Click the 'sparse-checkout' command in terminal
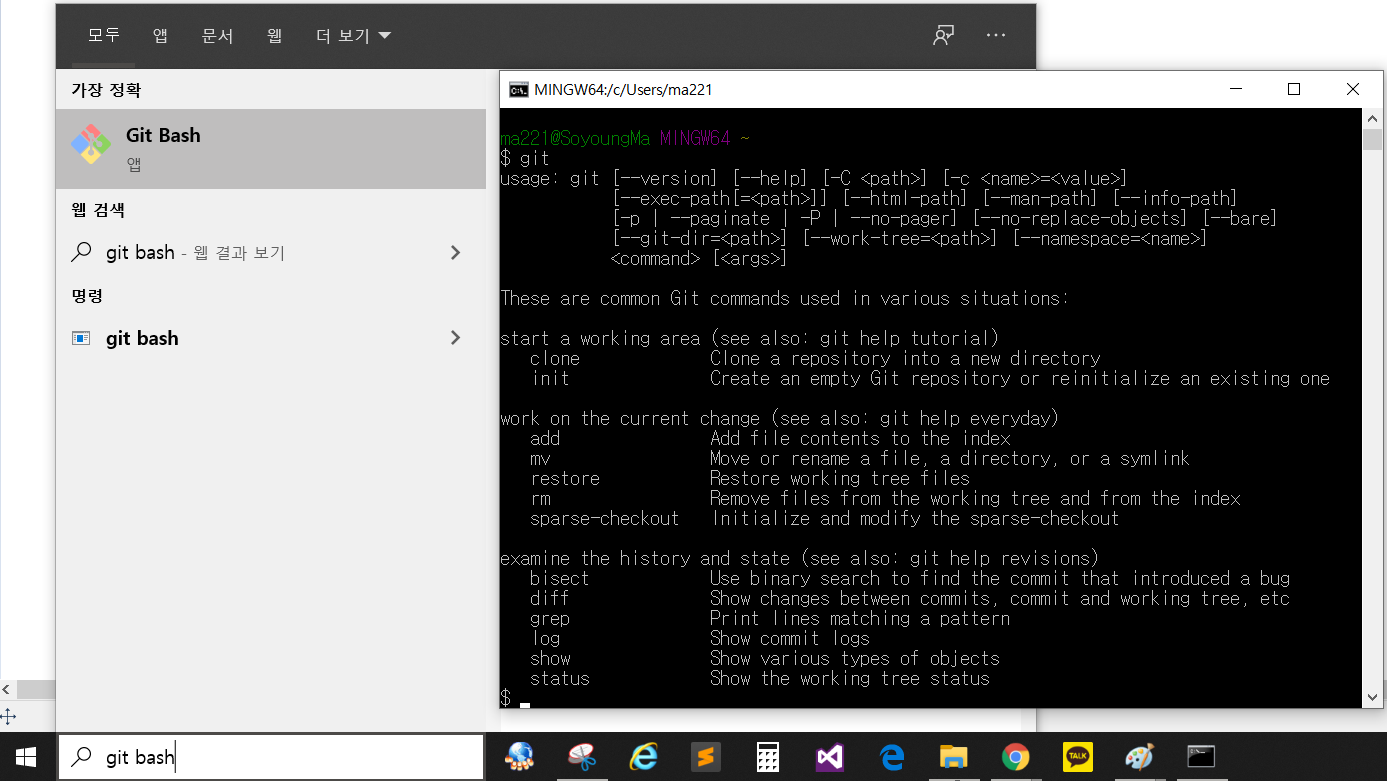 coord(604,518)
